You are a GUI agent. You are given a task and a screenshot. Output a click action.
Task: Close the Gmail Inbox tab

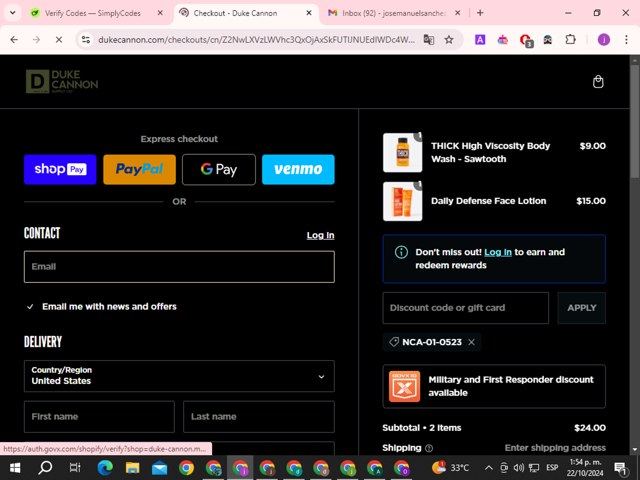tap(458, 13)
